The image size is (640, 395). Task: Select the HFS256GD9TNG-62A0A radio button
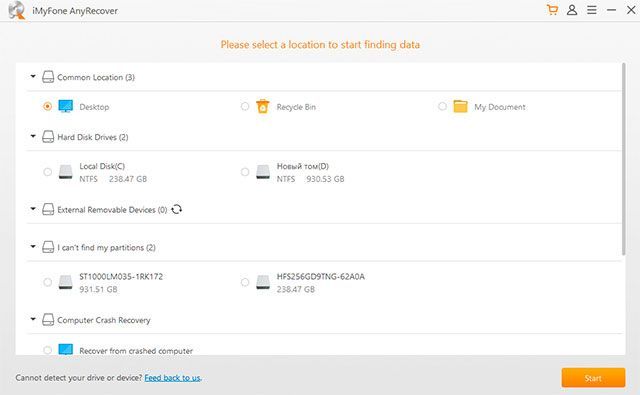pos(245,282)
